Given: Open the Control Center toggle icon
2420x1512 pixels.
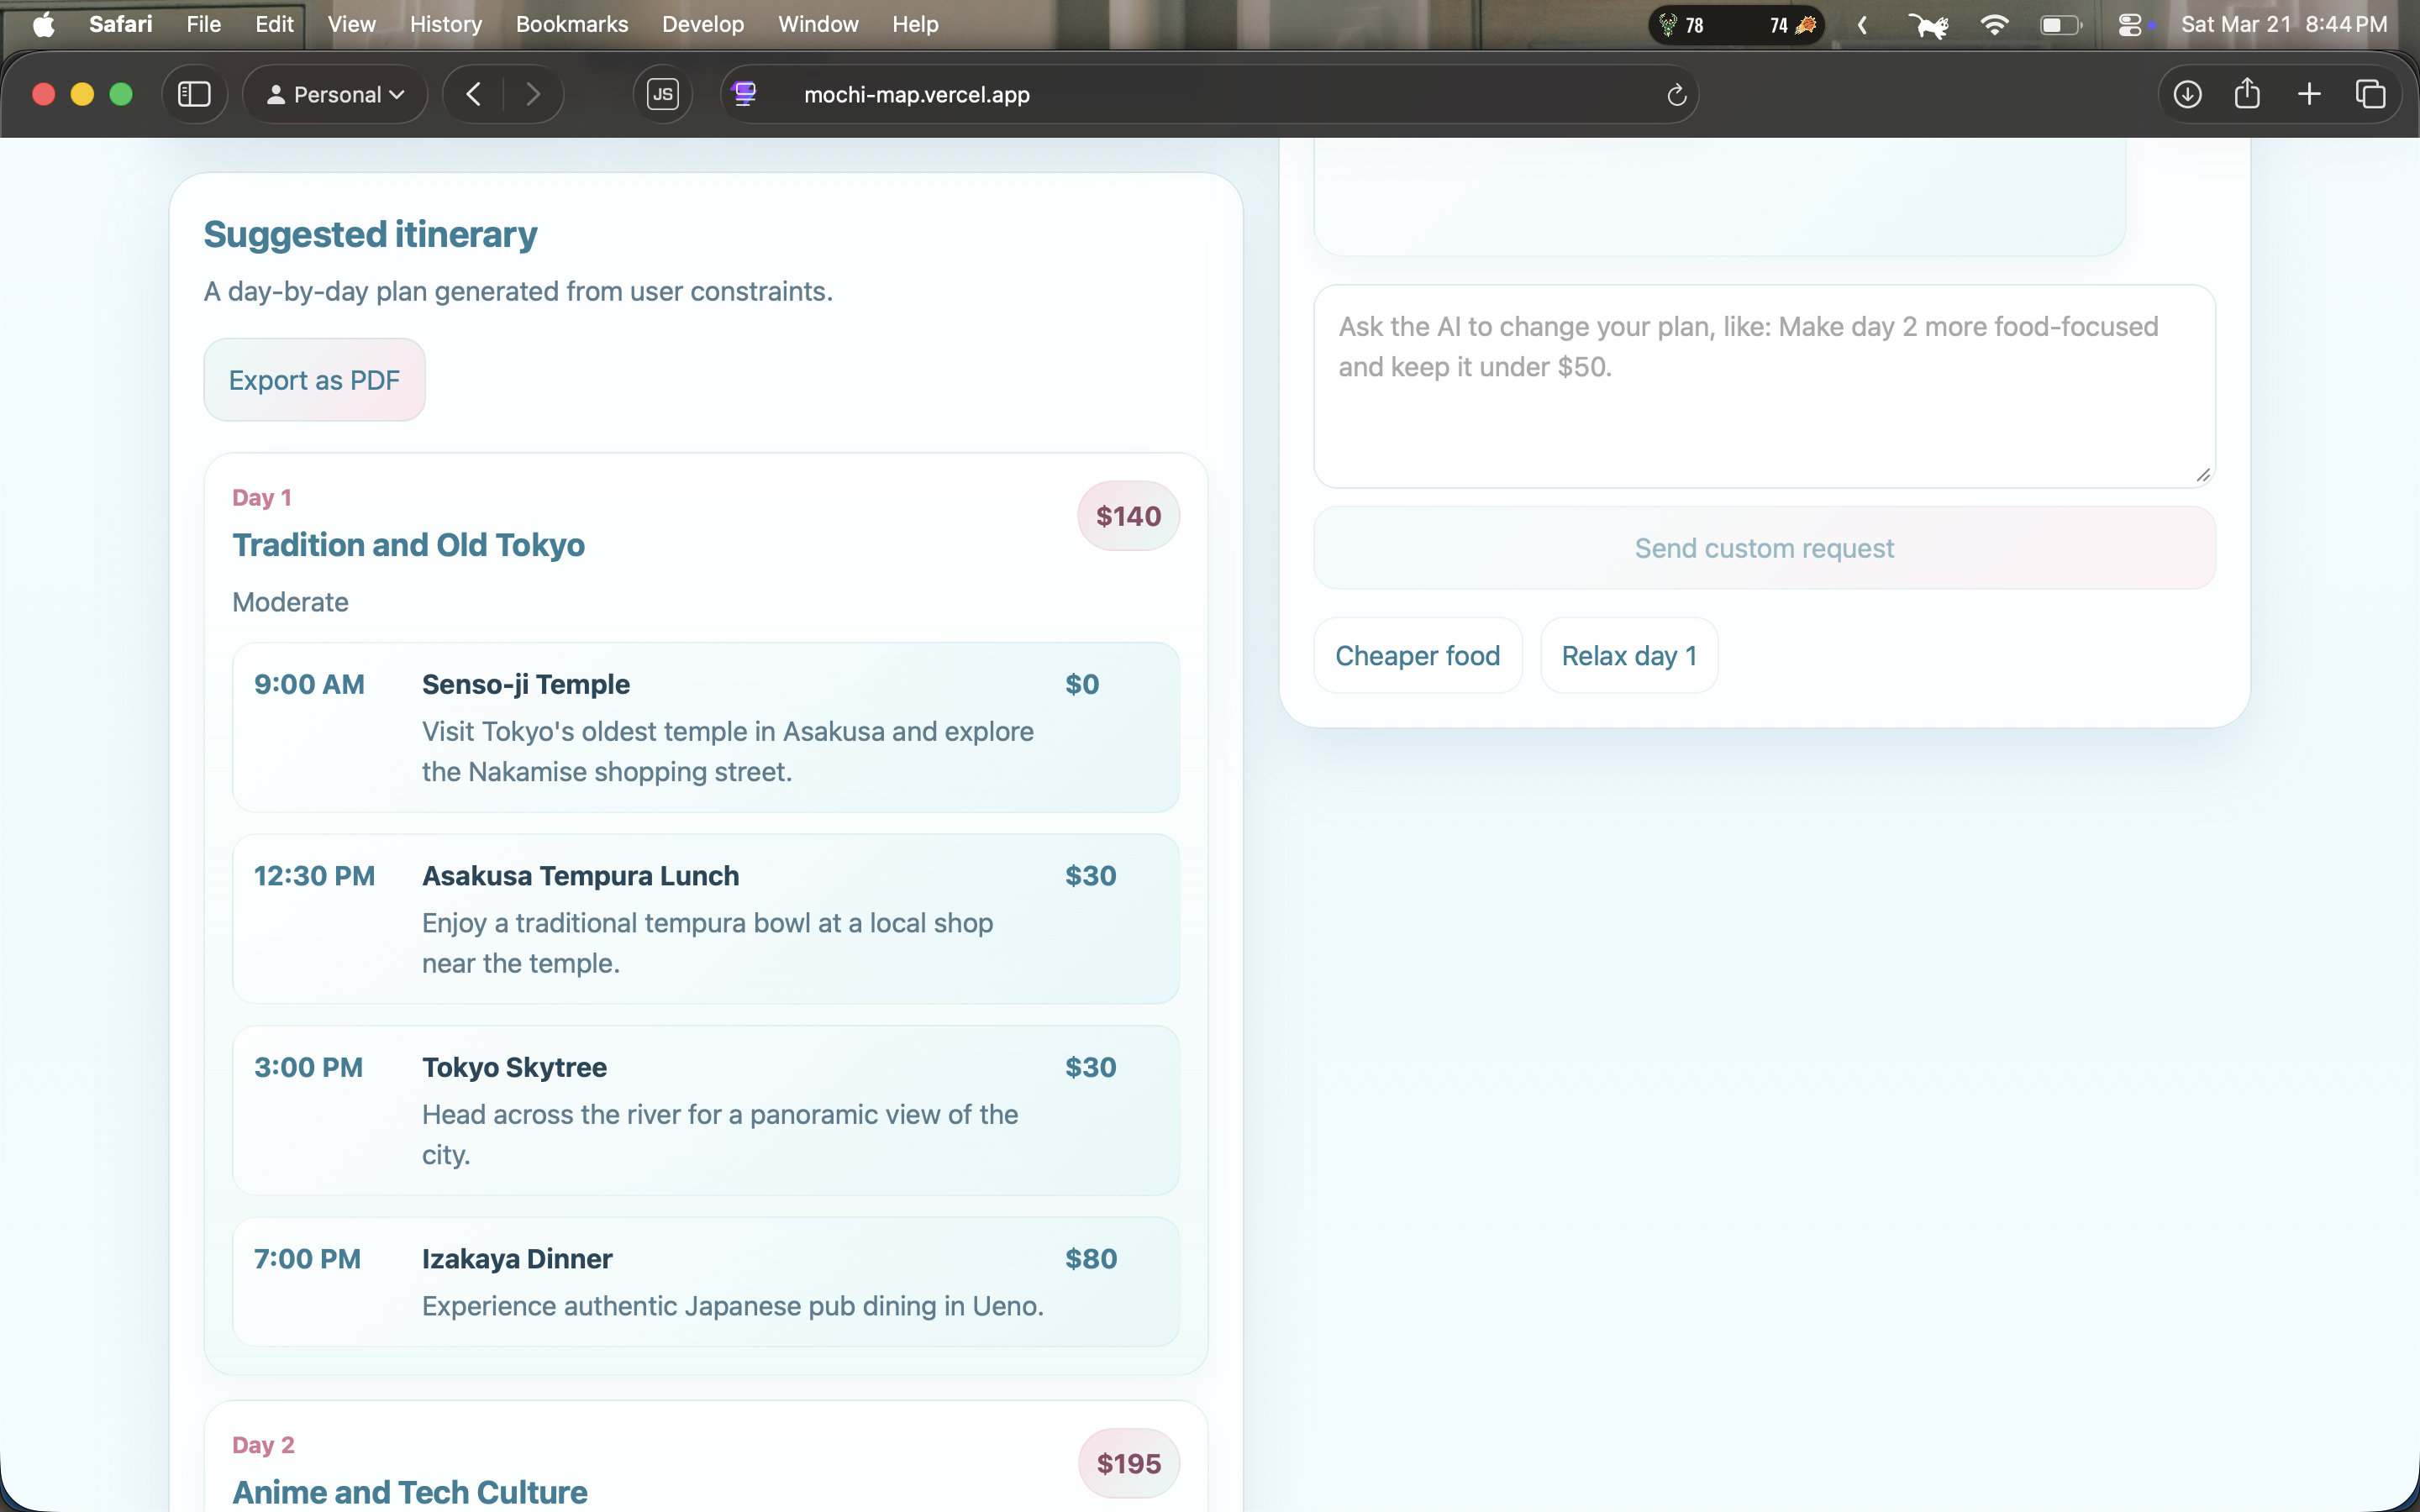Looking at the screenshot, I should (2130, 24).
